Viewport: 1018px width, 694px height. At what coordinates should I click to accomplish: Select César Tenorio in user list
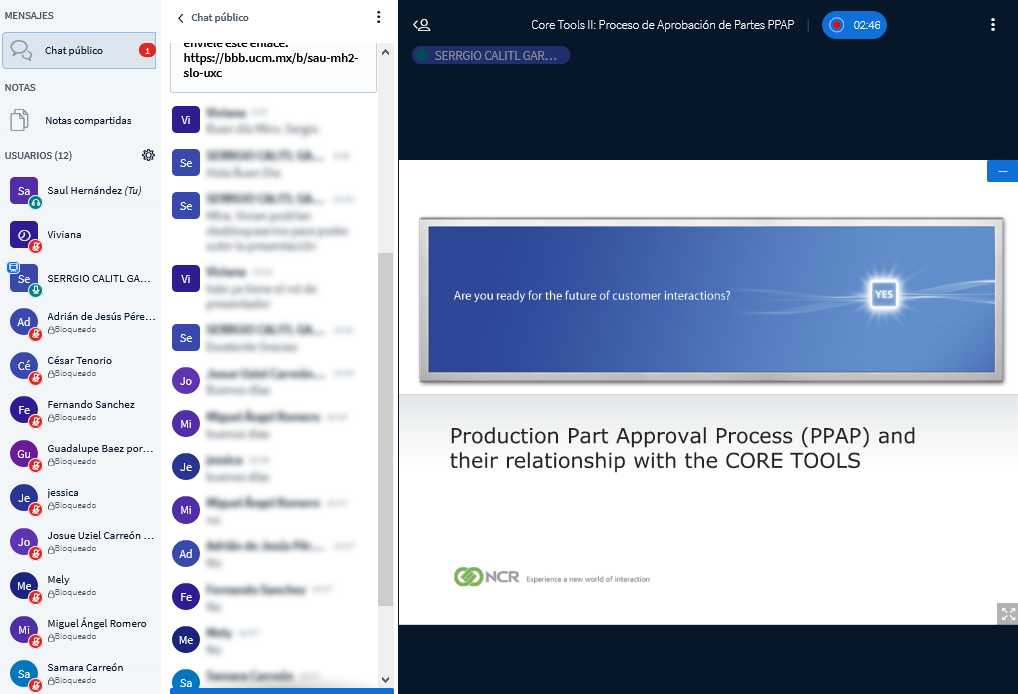81,367
